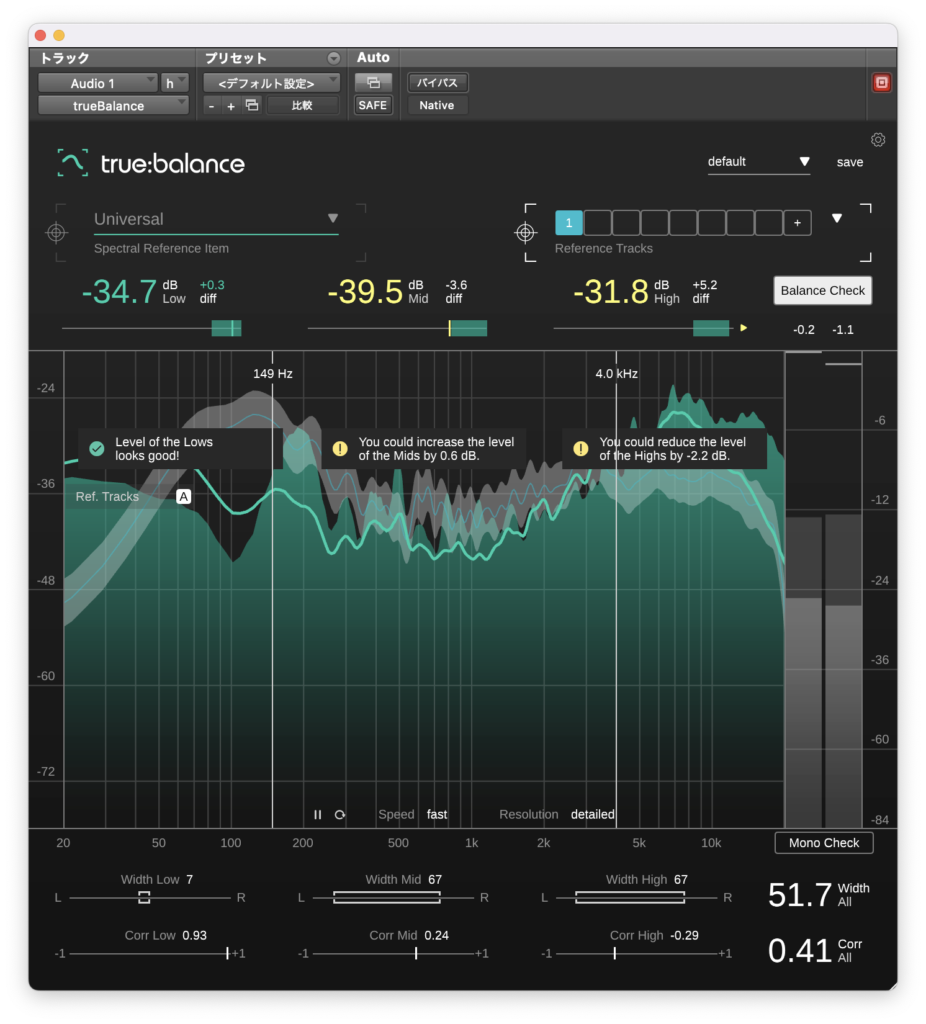Open the Auto automation window icon

click(x=373, y=83)
